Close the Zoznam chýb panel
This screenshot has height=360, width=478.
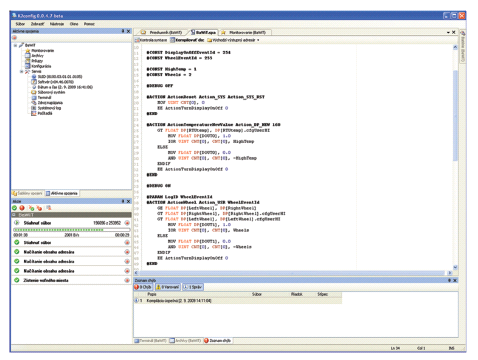455,280
